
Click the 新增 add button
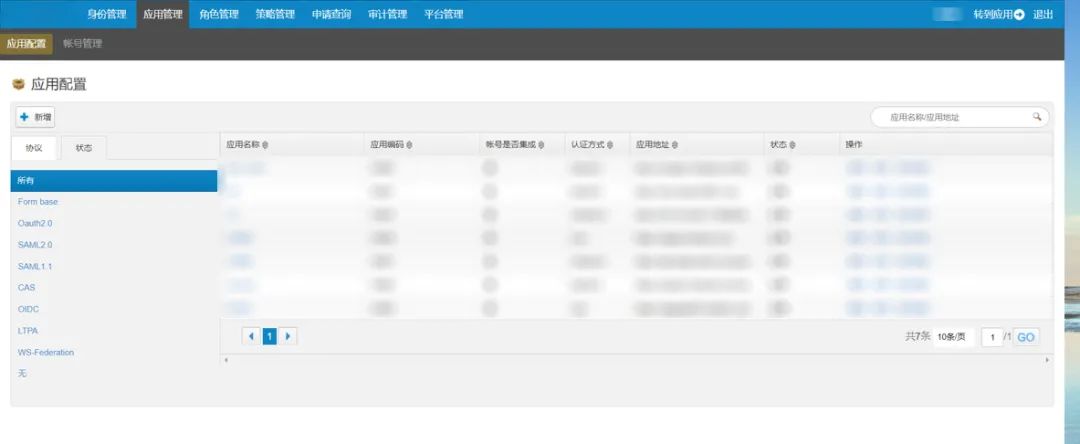pos(36,117)
